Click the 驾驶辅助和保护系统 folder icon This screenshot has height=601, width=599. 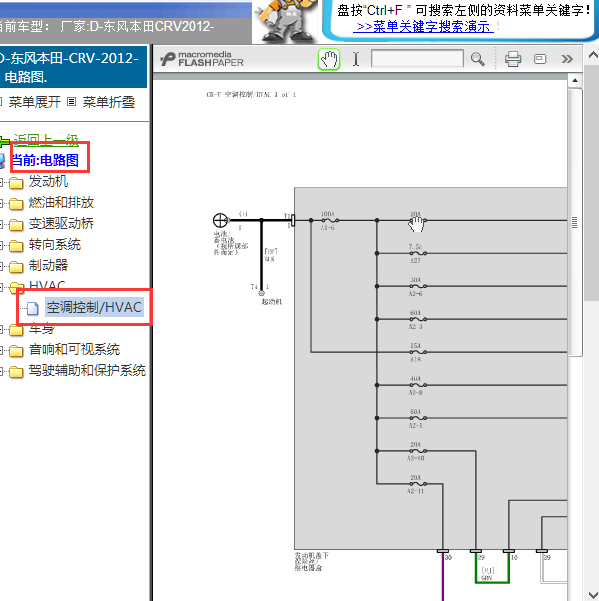click(16, 372)
